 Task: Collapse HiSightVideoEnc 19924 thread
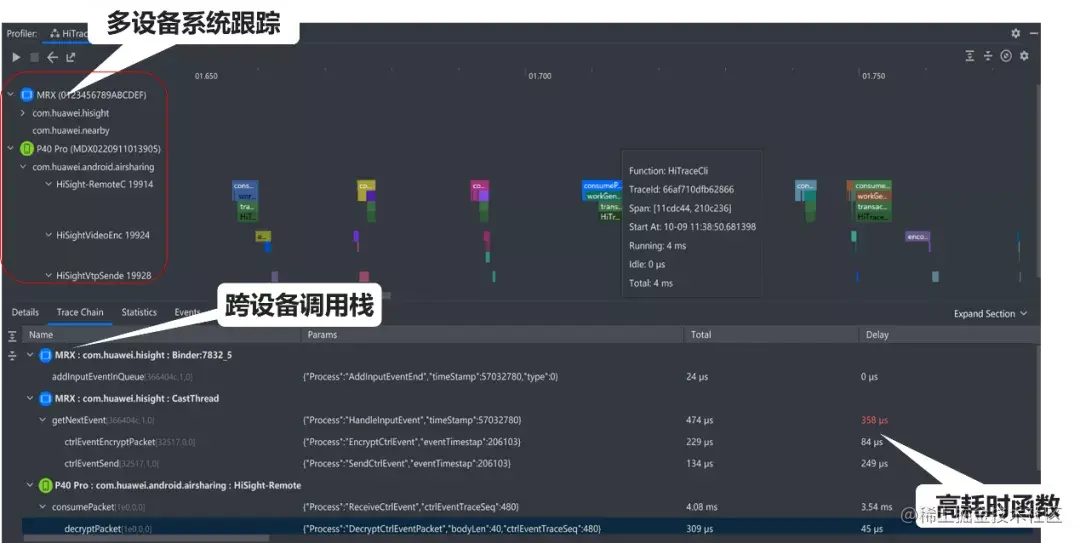pos(48,235)
